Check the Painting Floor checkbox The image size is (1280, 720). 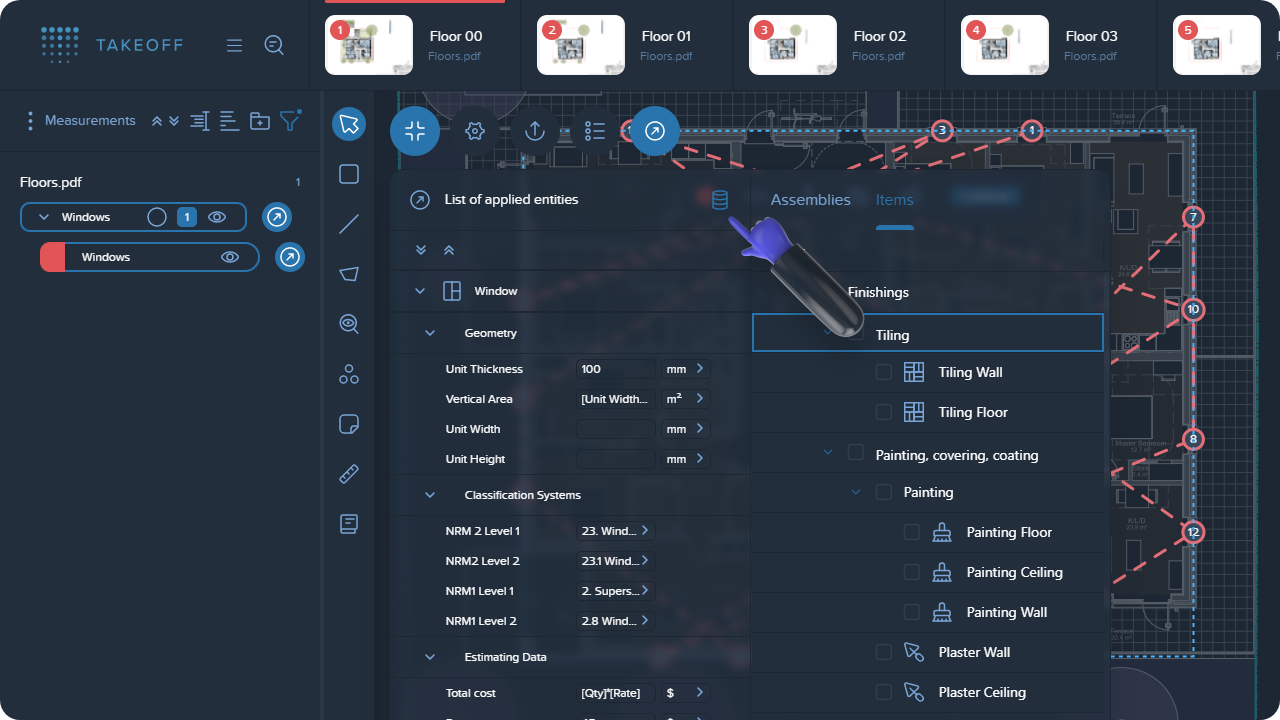912,532
